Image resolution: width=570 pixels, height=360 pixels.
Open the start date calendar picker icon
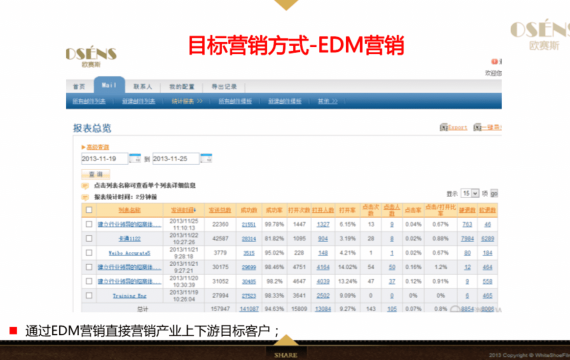point(135,159)
